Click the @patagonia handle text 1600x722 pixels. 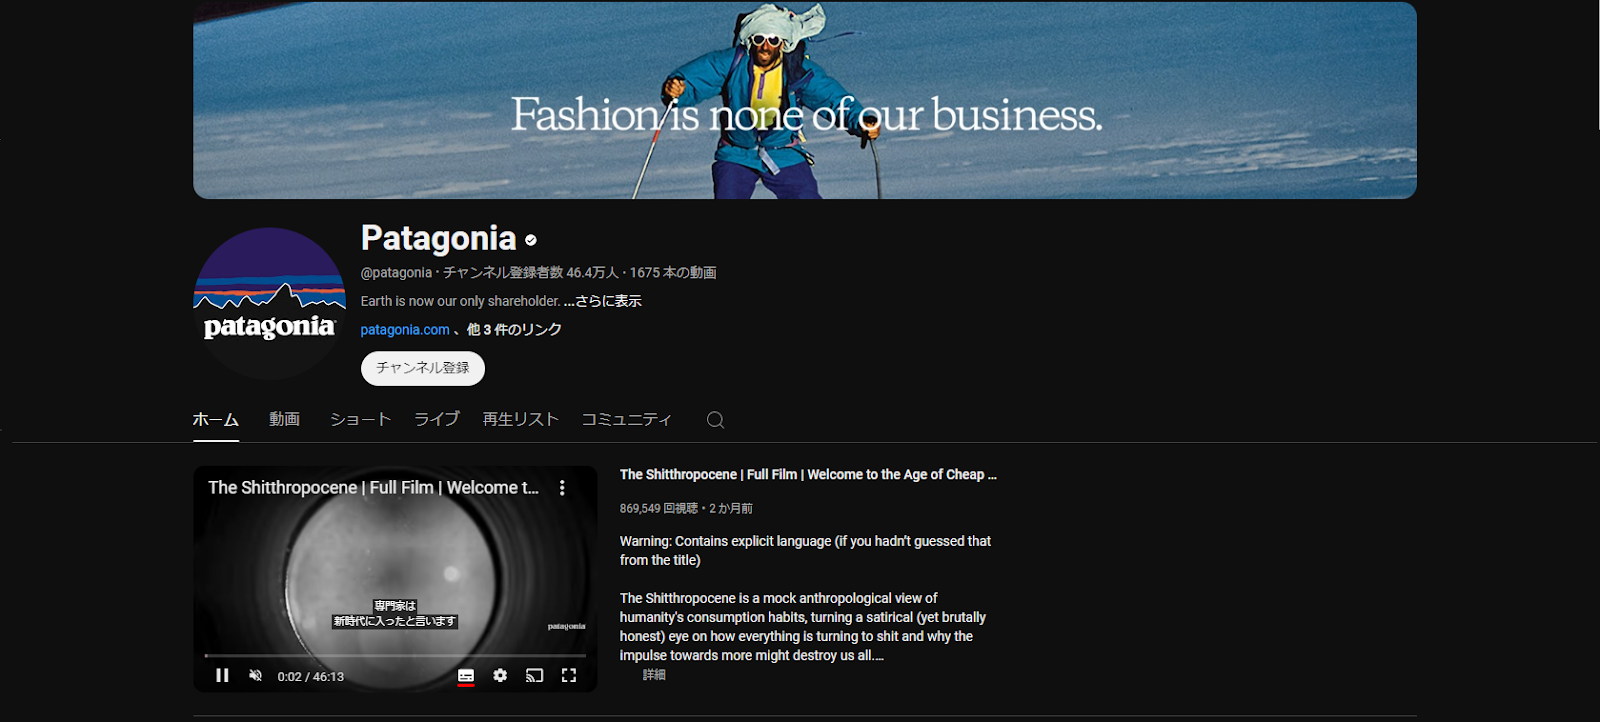tap(396, 273)
